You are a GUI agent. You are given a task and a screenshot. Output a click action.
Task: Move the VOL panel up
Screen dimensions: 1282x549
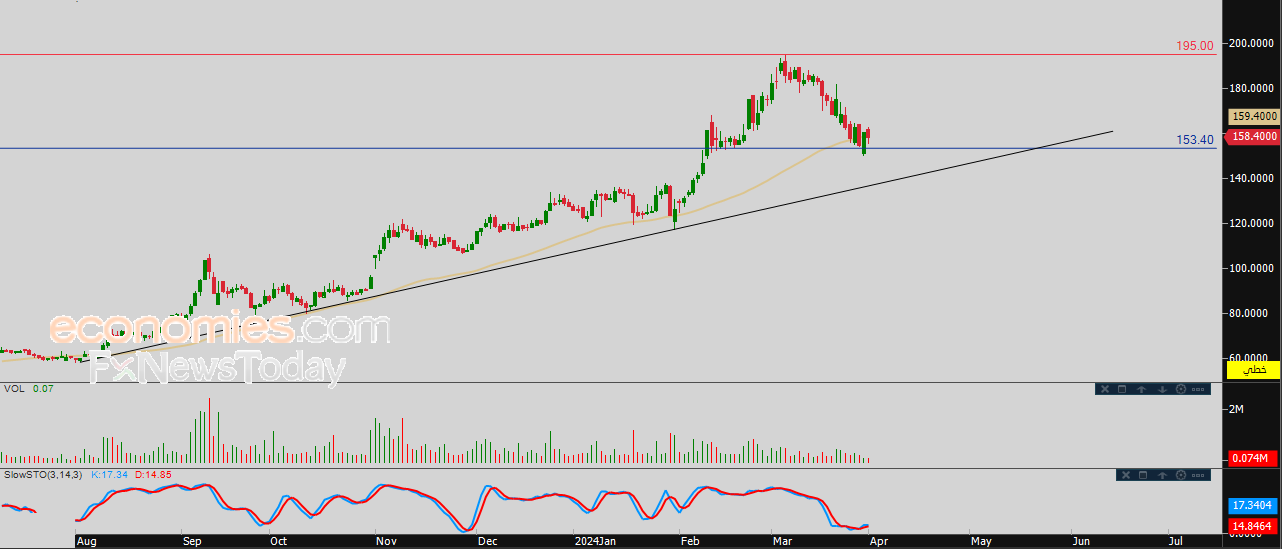1141,389
